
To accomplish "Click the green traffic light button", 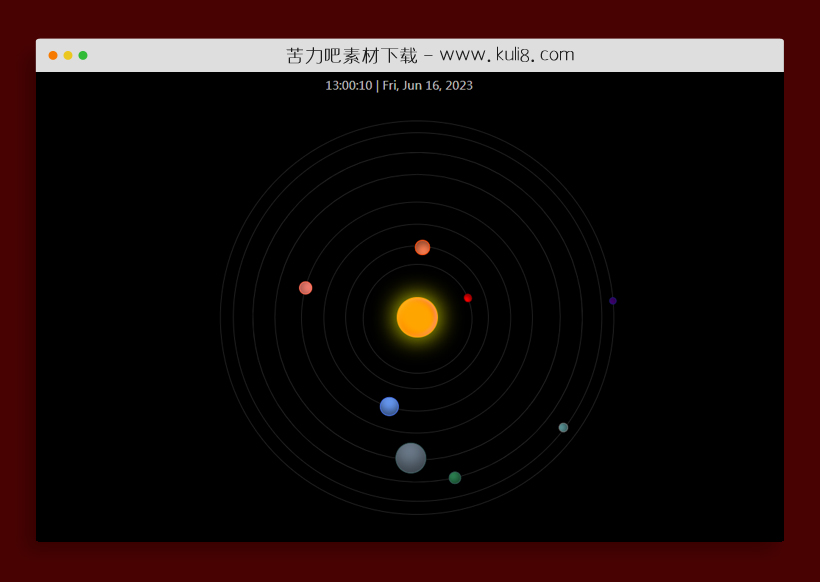I will pyautogui.click(x=82, y=56).
